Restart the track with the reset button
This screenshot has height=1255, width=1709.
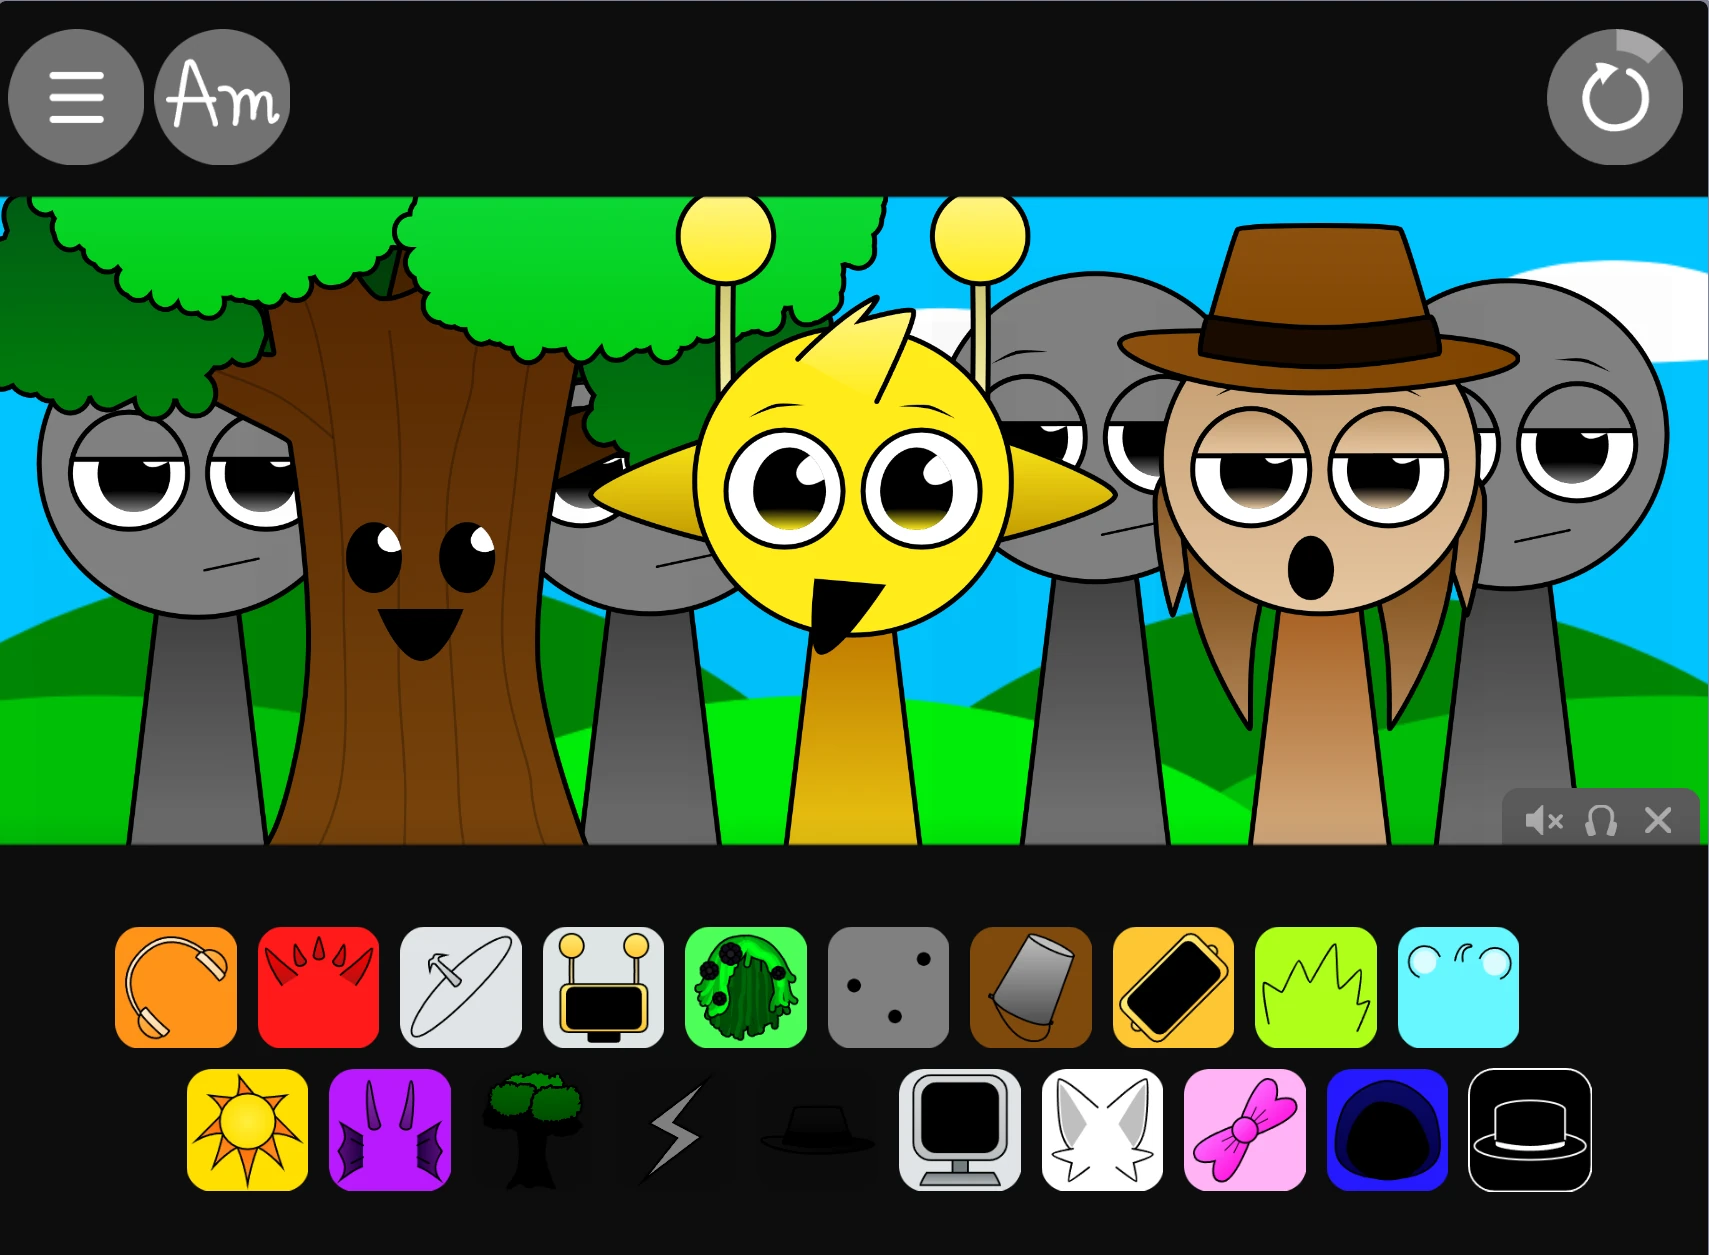tap(1613, 96)
